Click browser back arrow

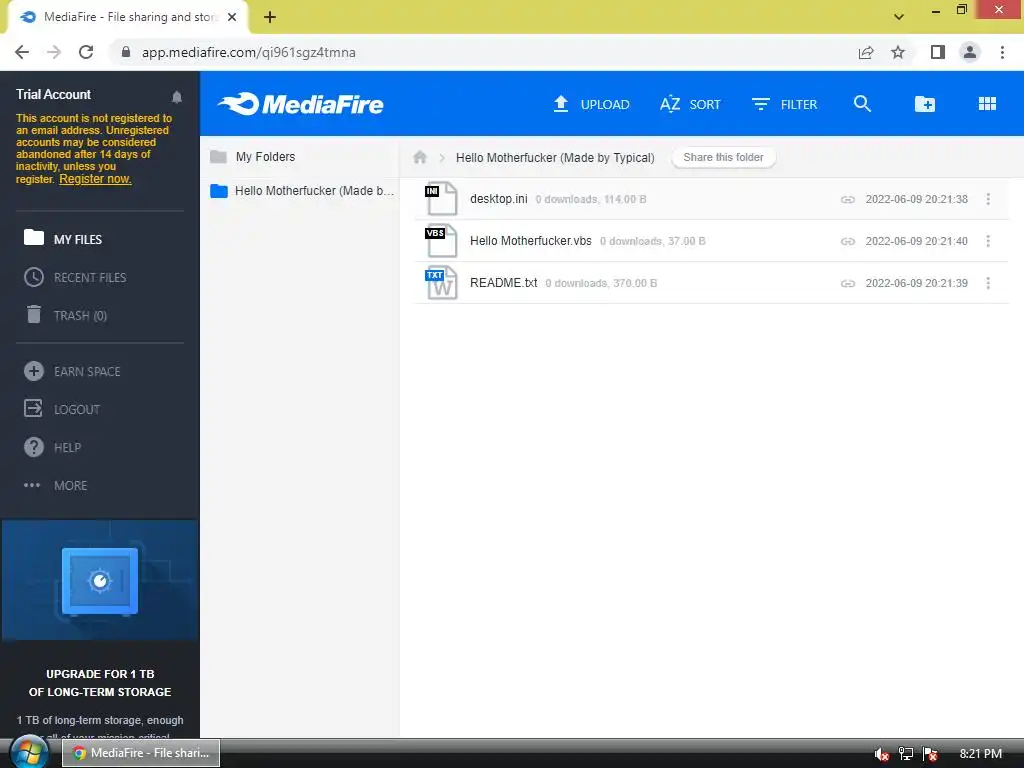point(22,52)
